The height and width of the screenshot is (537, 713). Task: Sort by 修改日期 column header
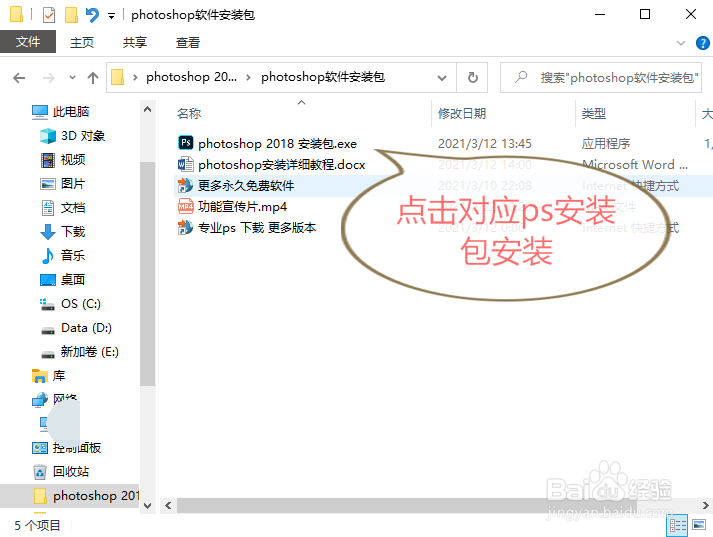(462, 114)
